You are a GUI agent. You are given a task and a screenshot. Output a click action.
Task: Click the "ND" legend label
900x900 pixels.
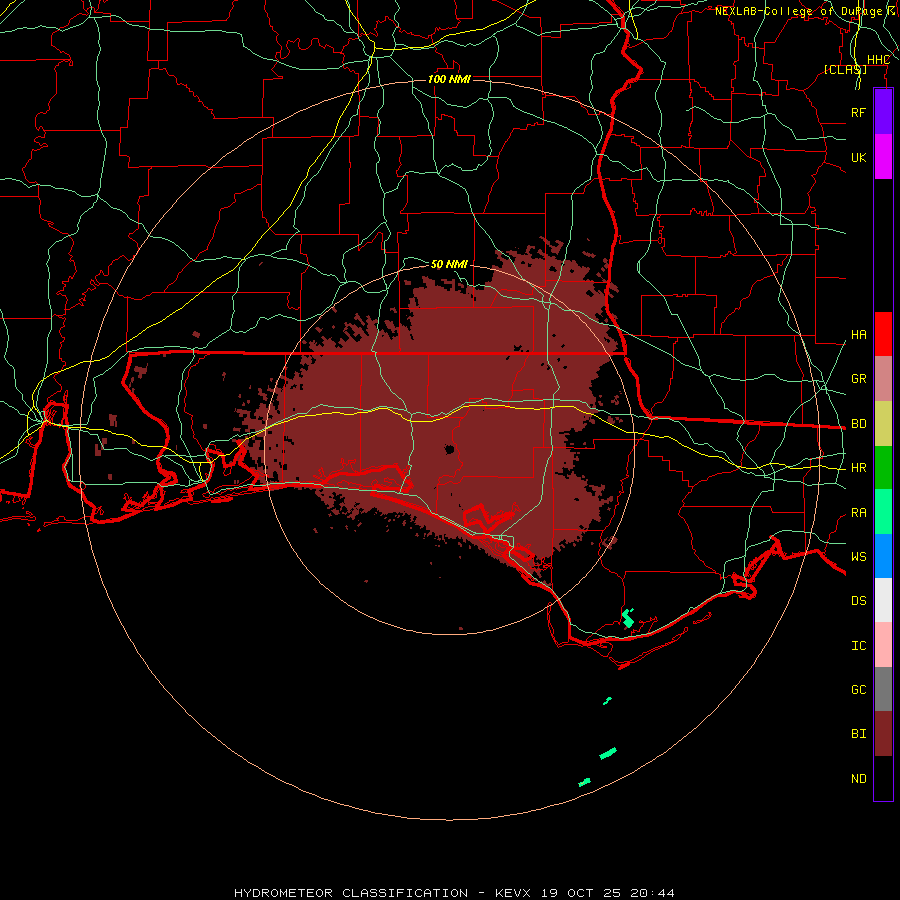(858, 778)
